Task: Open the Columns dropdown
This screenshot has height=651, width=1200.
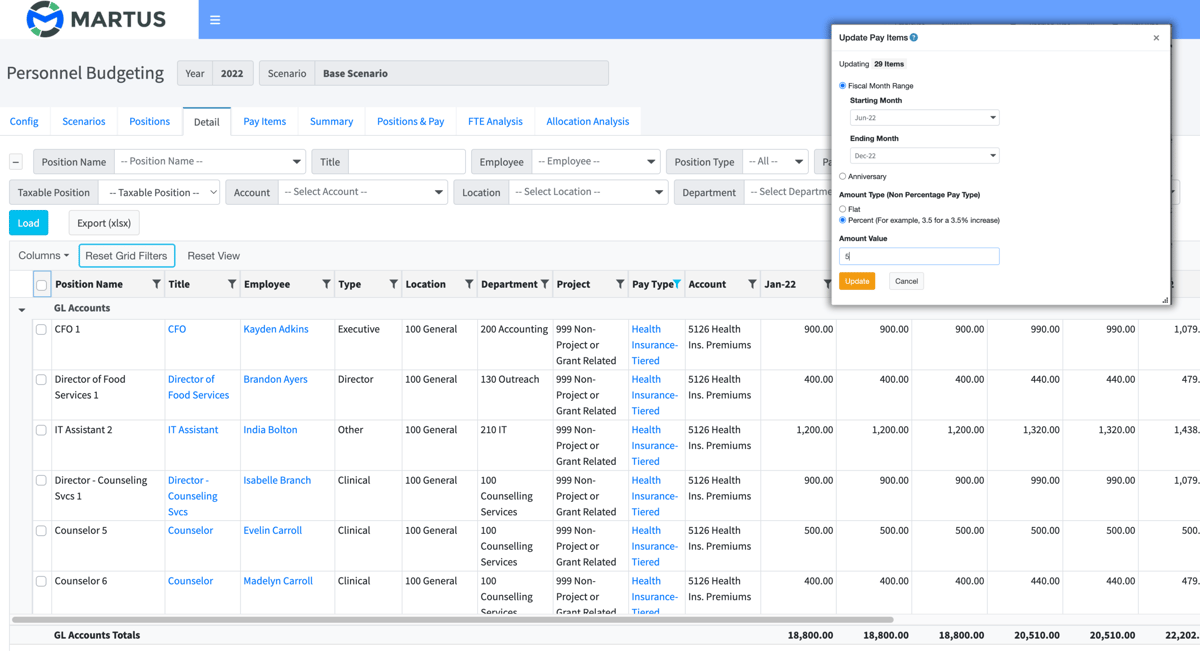Action: (43, 255)
